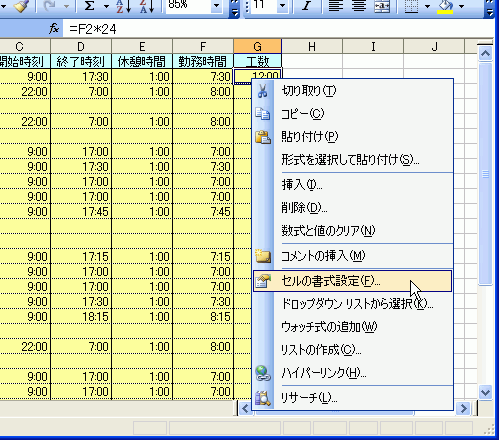Expand the Borders style dropdown arrow

click(x=427, y=6)
